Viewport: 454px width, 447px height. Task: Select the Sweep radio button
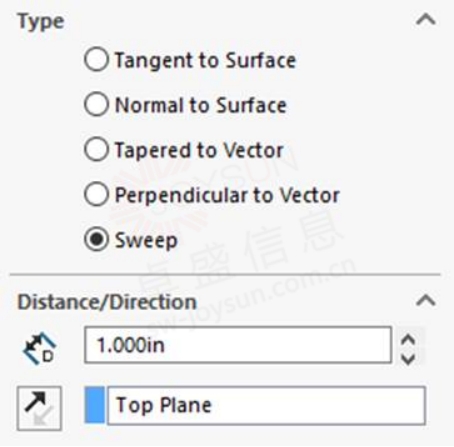tap(96, 239)
